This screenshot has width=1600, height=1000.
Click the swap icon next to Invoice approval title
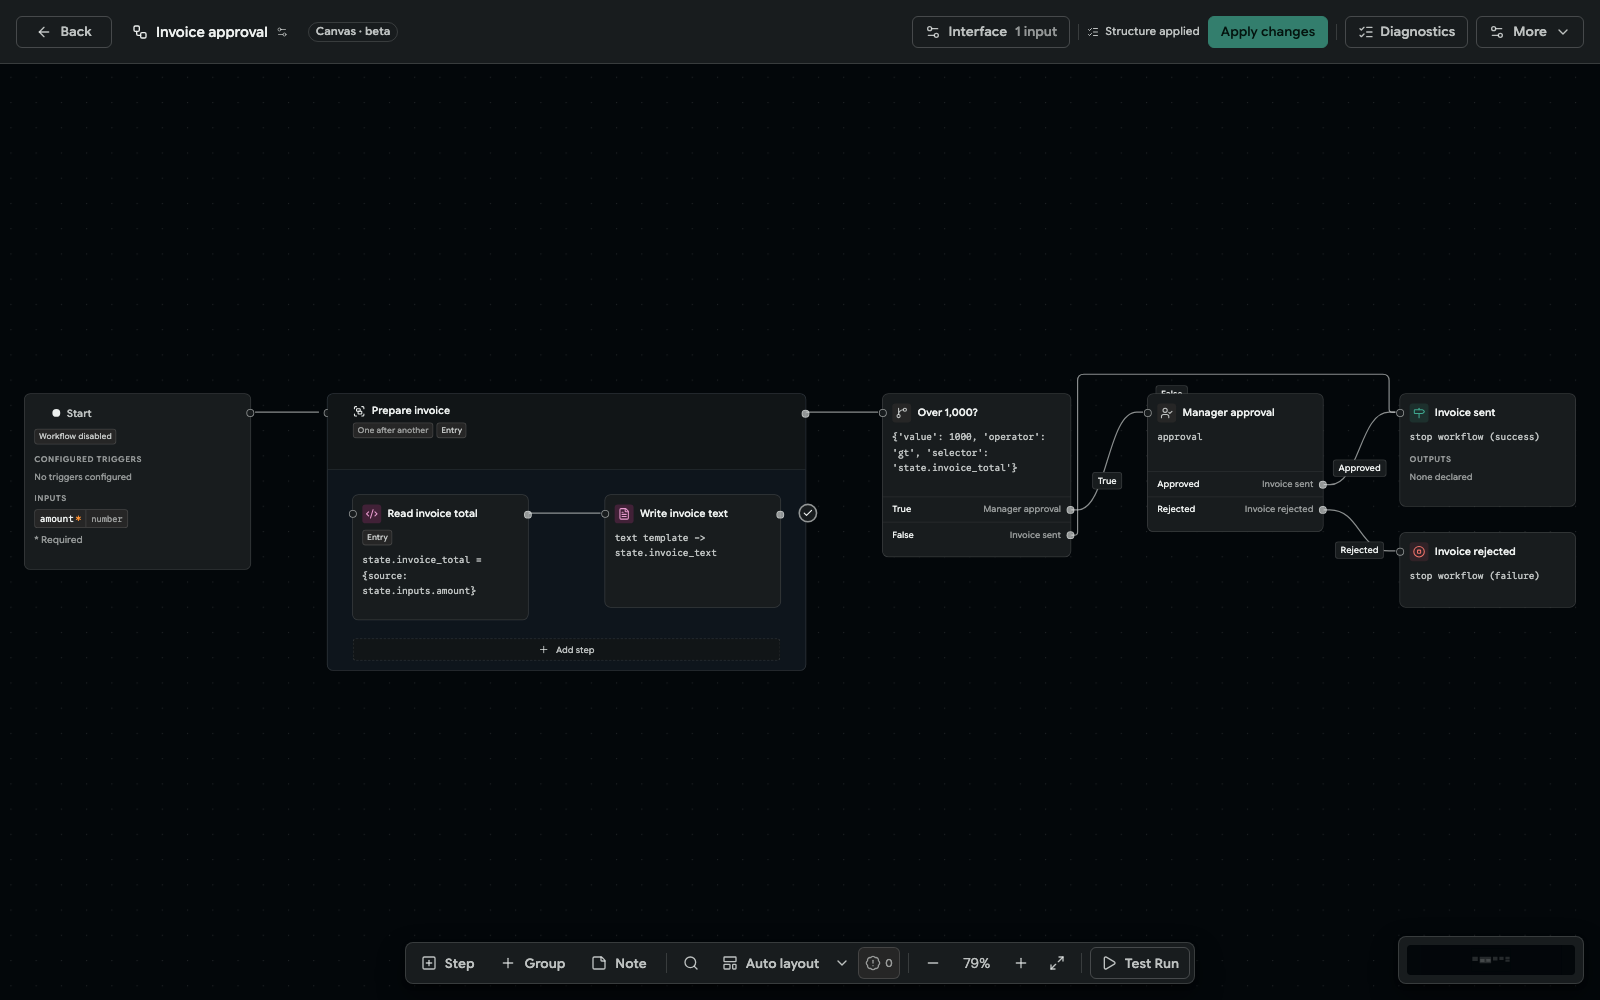point(282,32)
